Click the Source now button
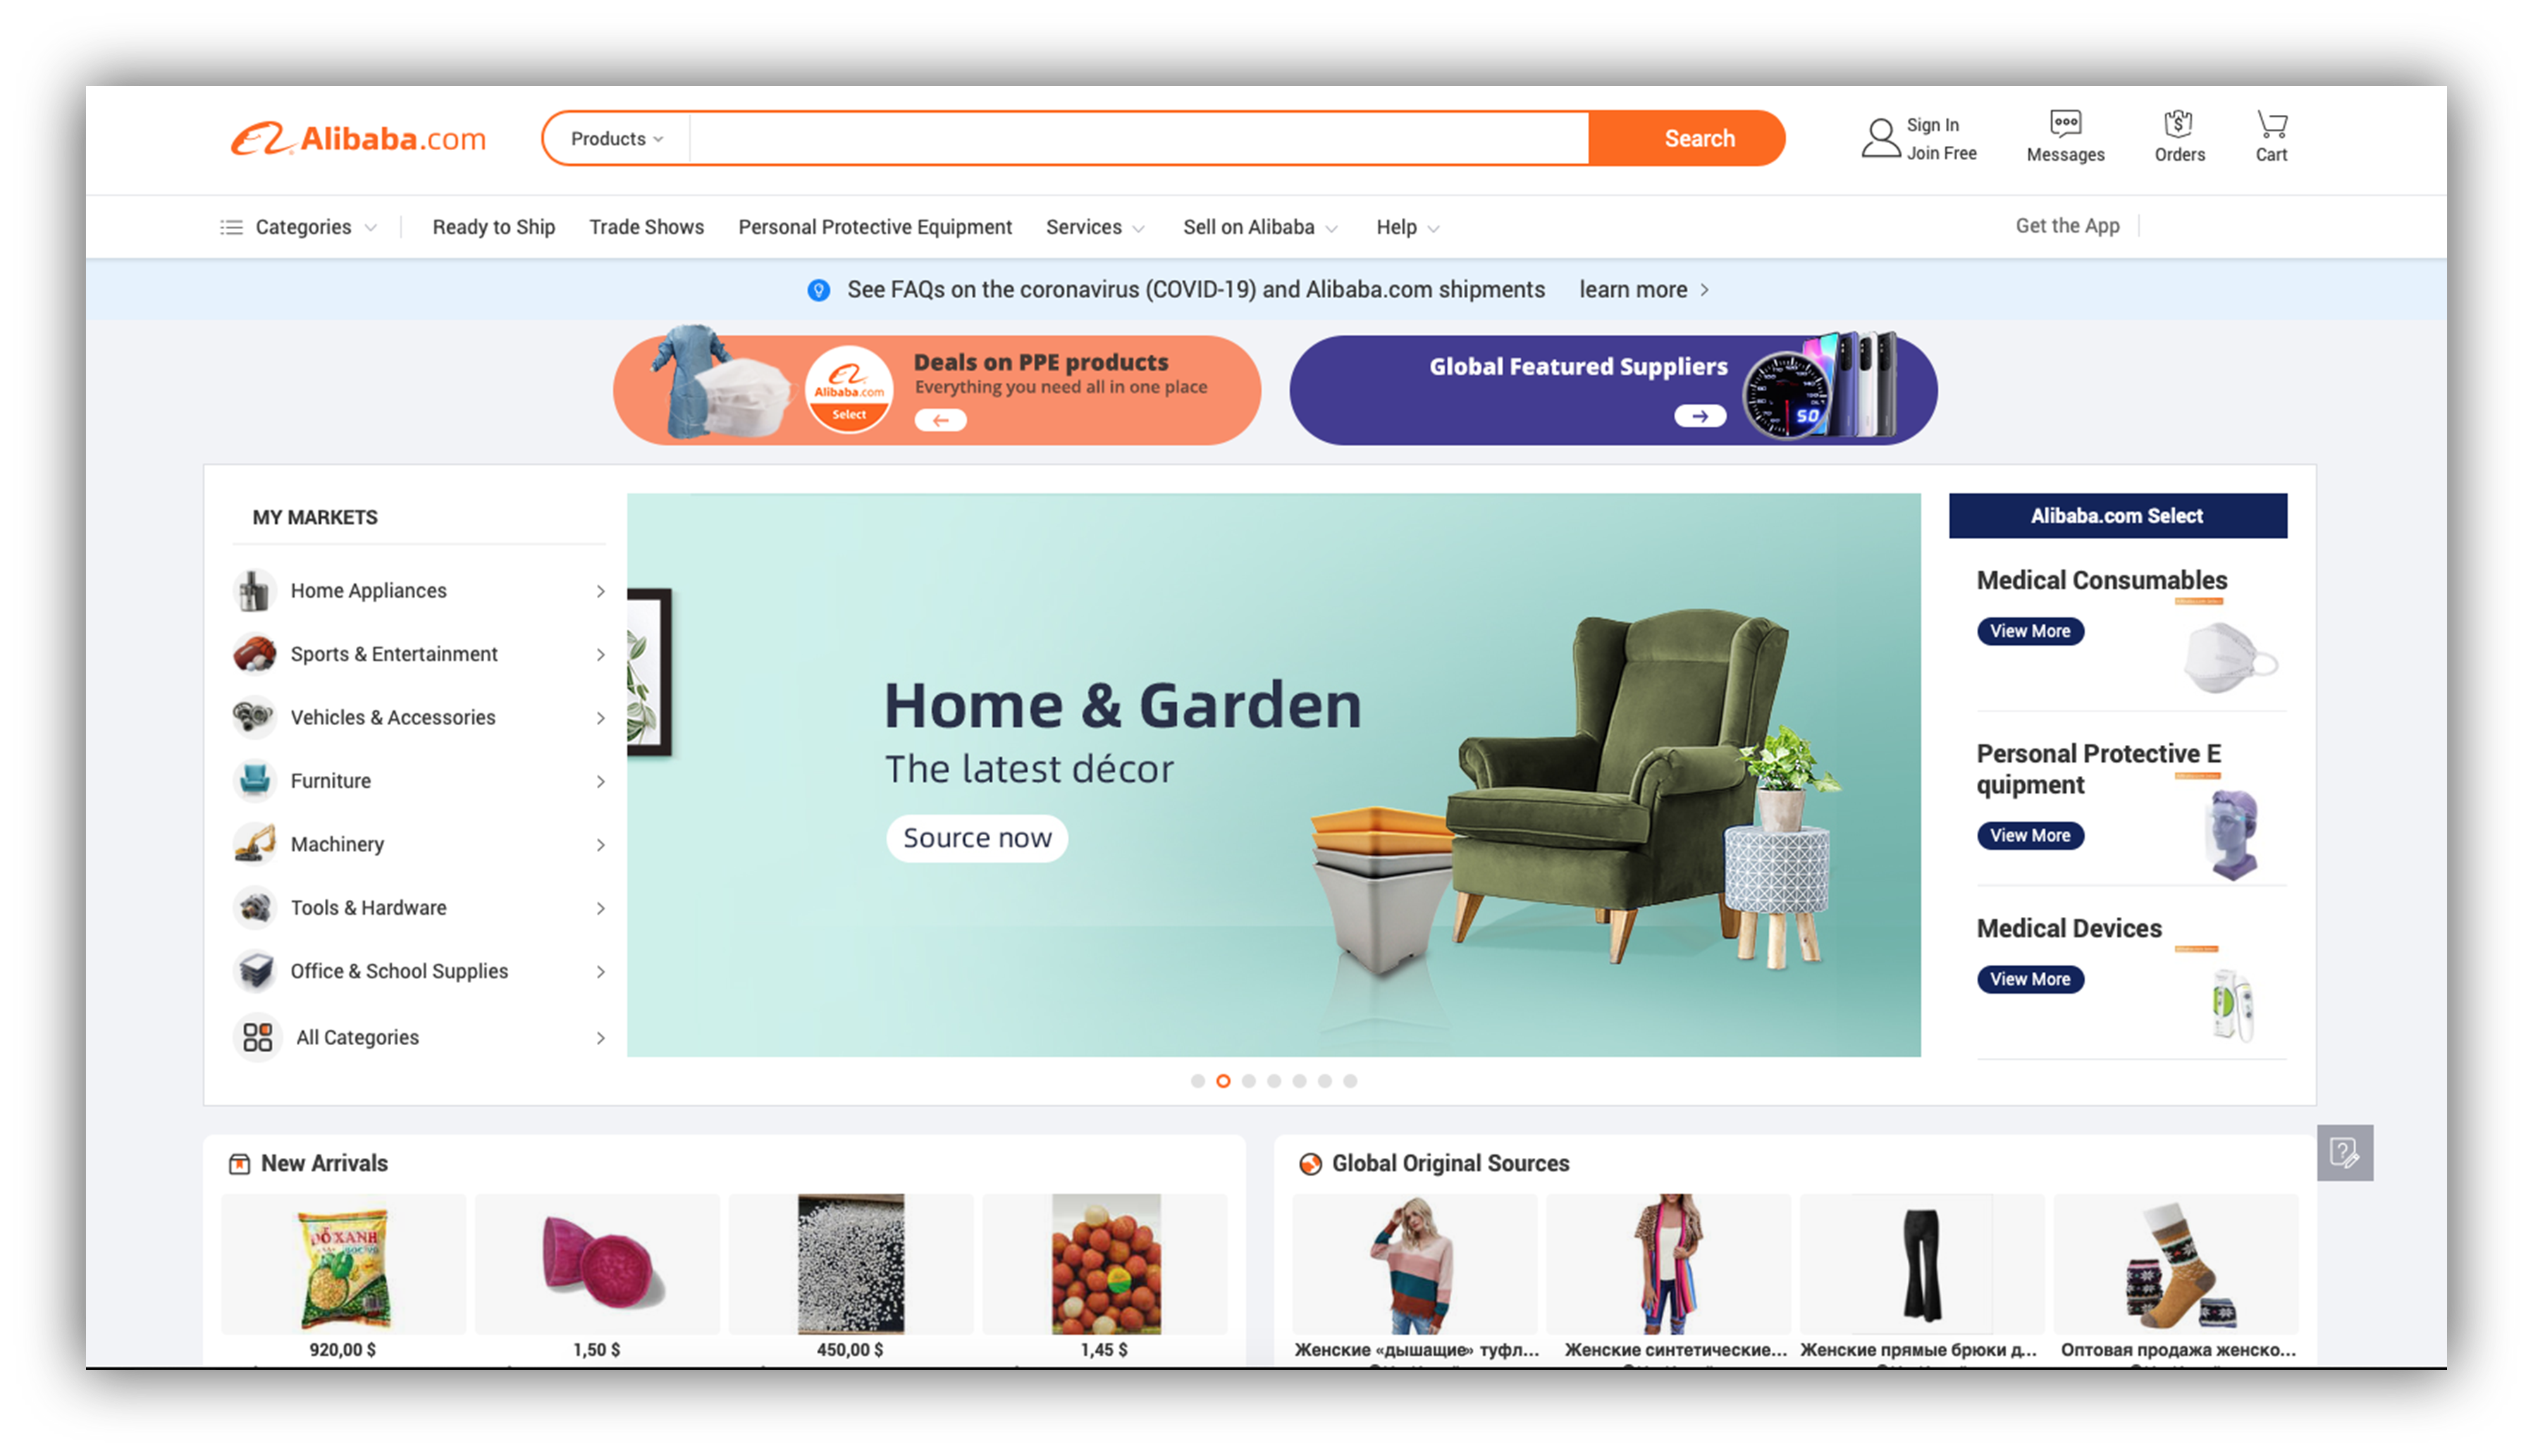Image resolution: width=2533 pixels, height=1456 pixels. (x=978, y=837)
